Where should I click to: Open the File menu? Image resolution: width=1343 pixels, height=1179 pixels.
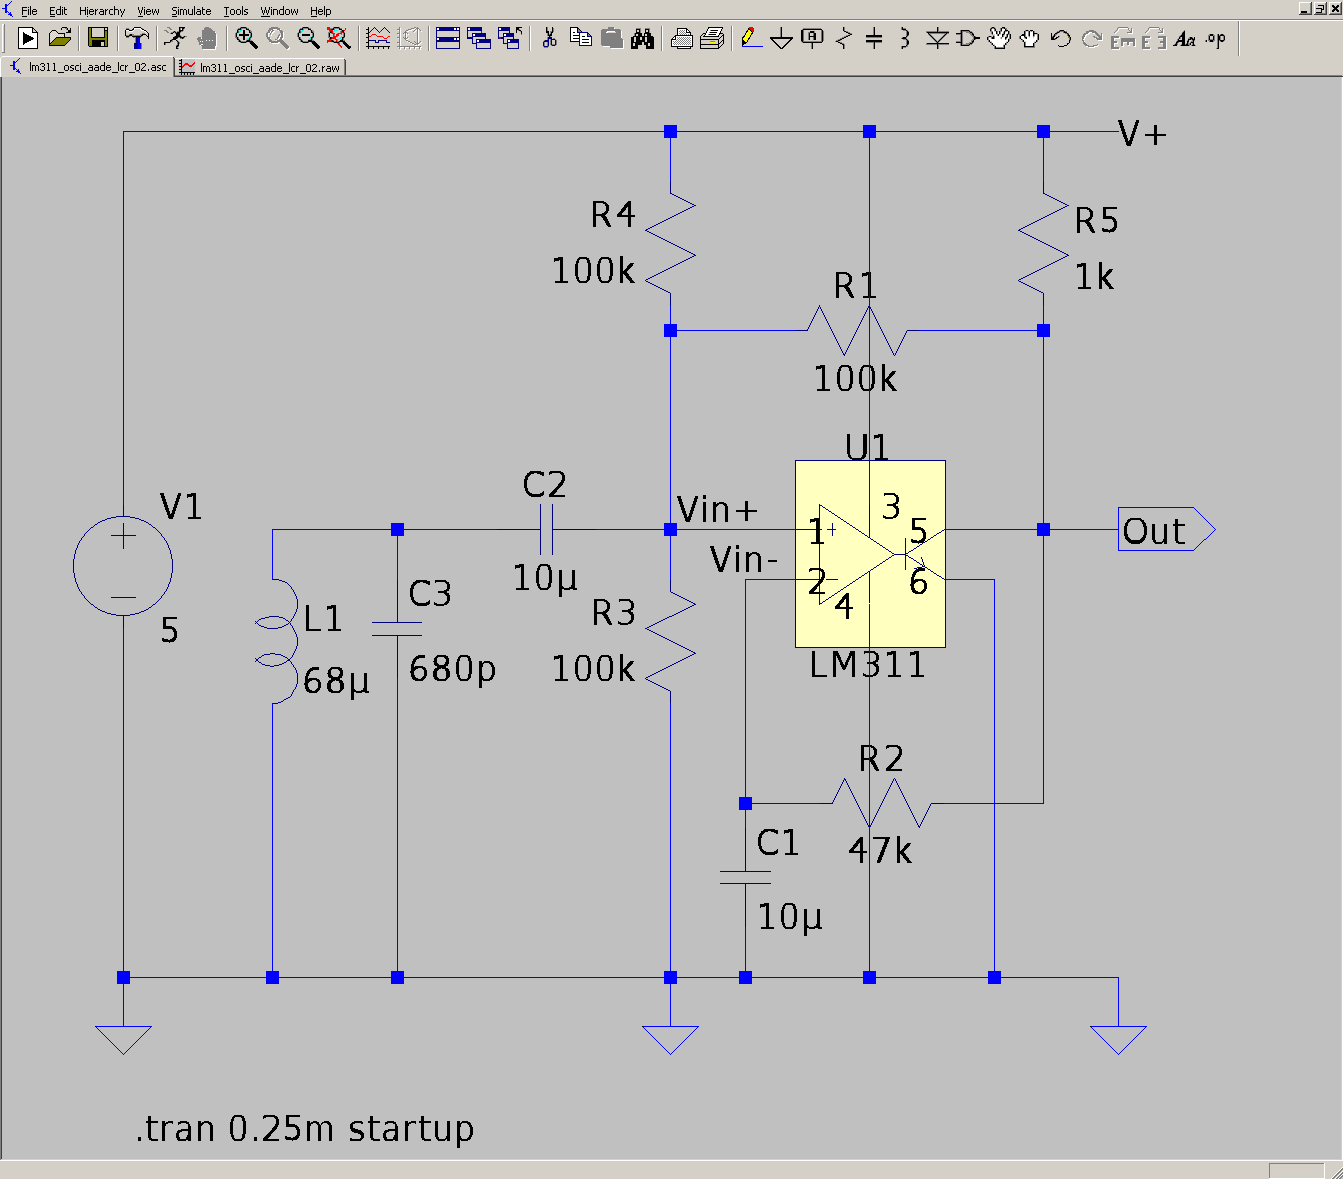(x=29, y=11)
